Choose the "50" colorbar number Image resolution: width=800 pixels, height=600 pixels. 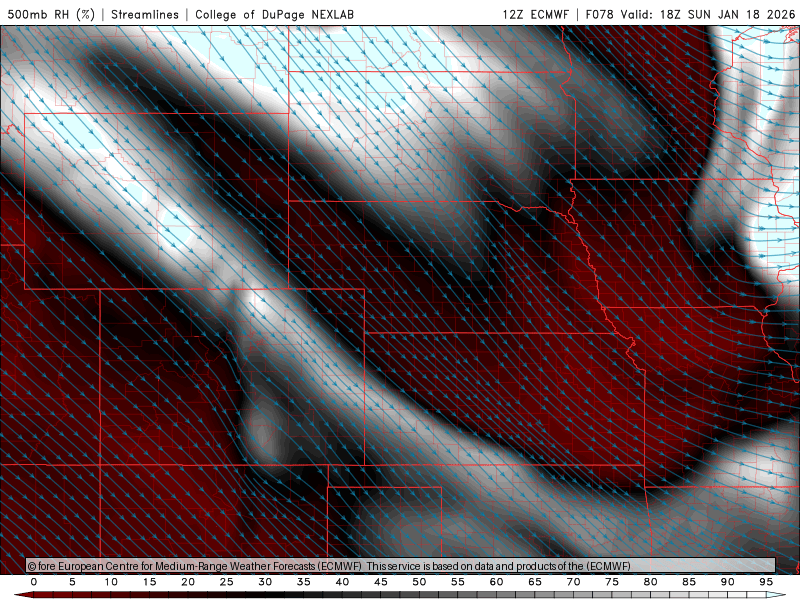pos(419,582)
